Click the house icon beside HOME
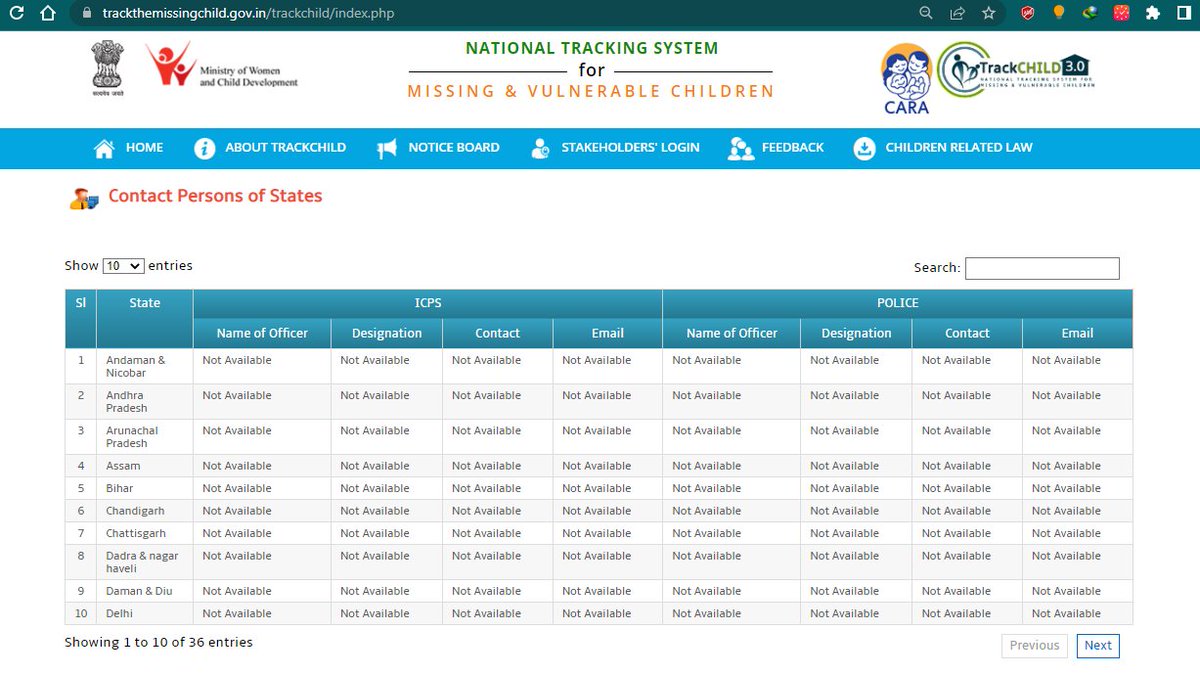Viewport: 1200px width, 675px height. [104, 148]
